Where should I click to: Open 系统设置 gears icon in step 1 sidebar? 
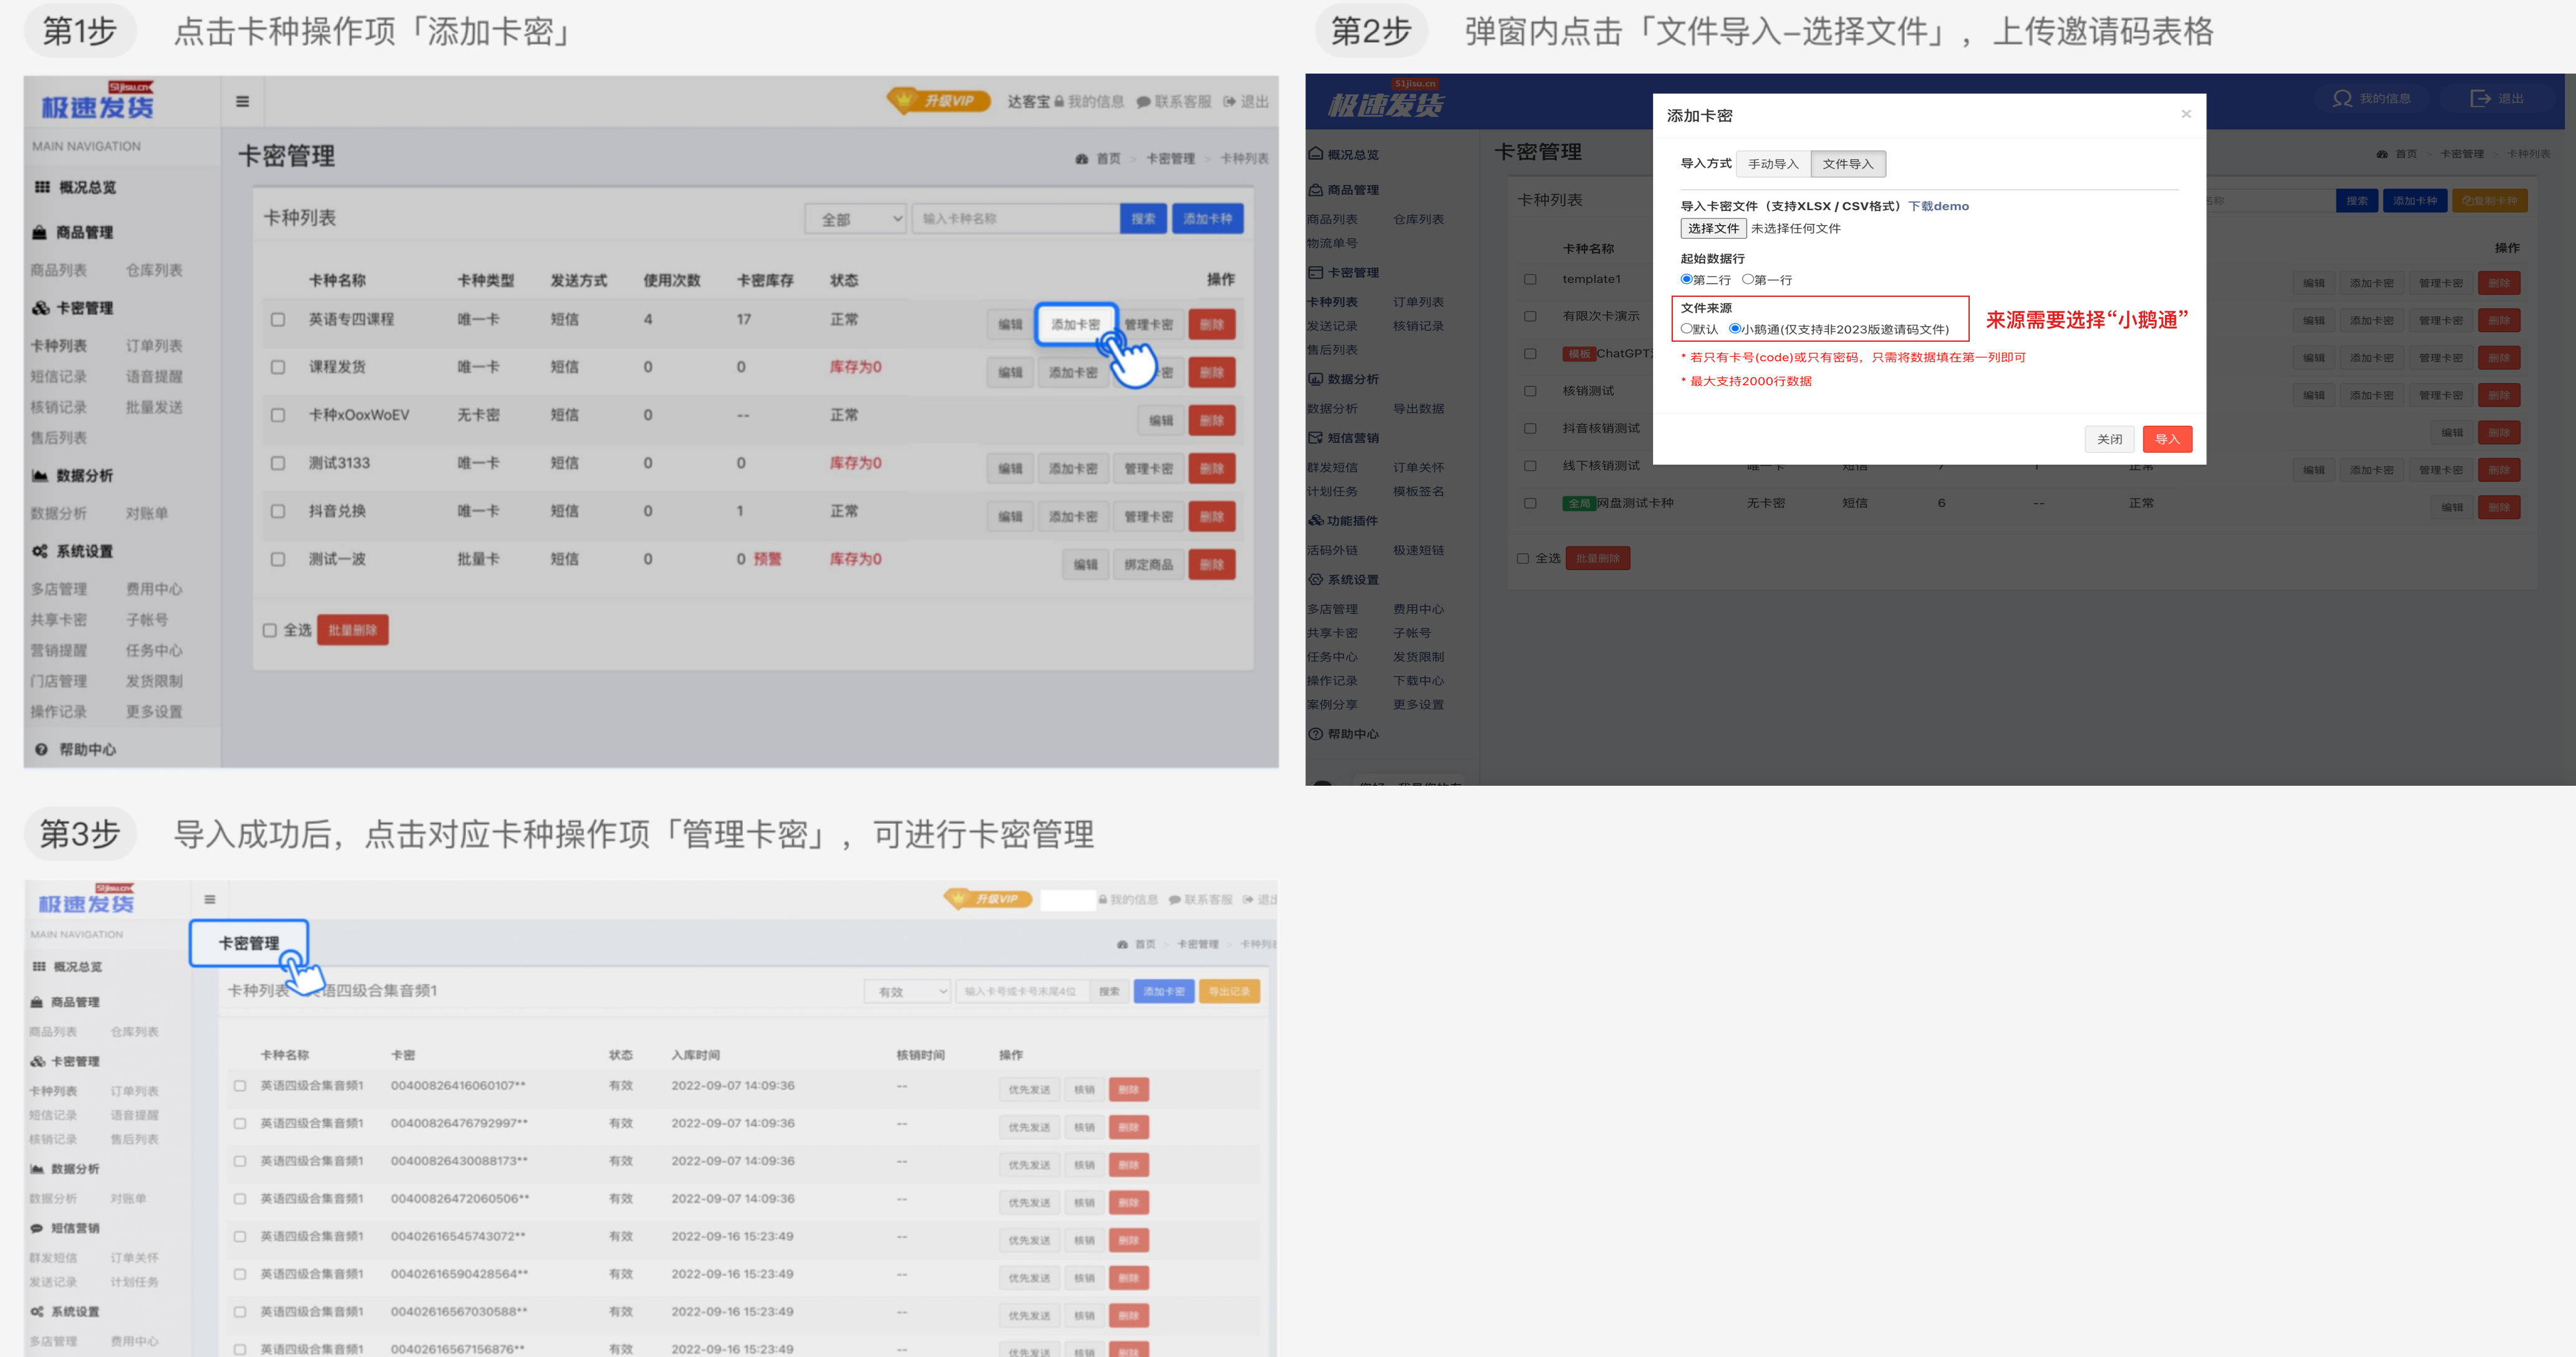point(40,551)
